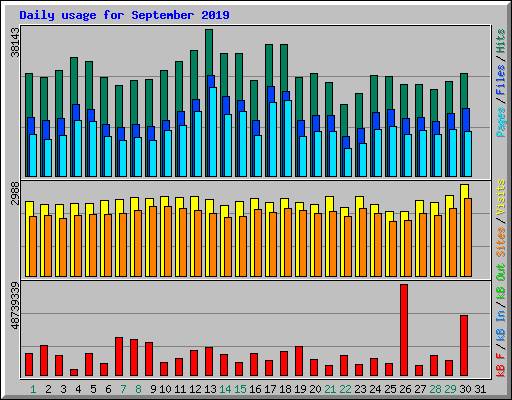This screenshot has height=400, width=512.
Task: Click day label 29 on the x-axis
Action: click(450, 389)
